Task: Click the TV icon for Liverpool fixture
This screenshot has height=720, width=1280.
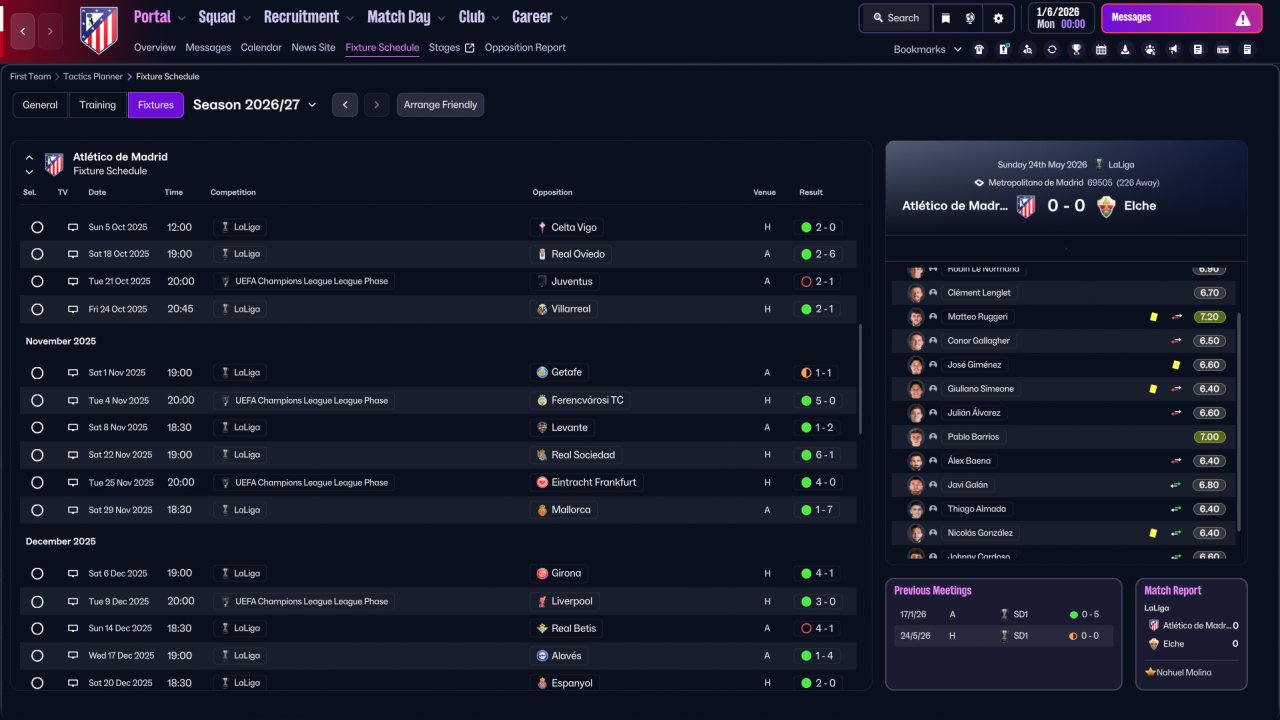Action: pyautogui.click(x=72, y=601)
